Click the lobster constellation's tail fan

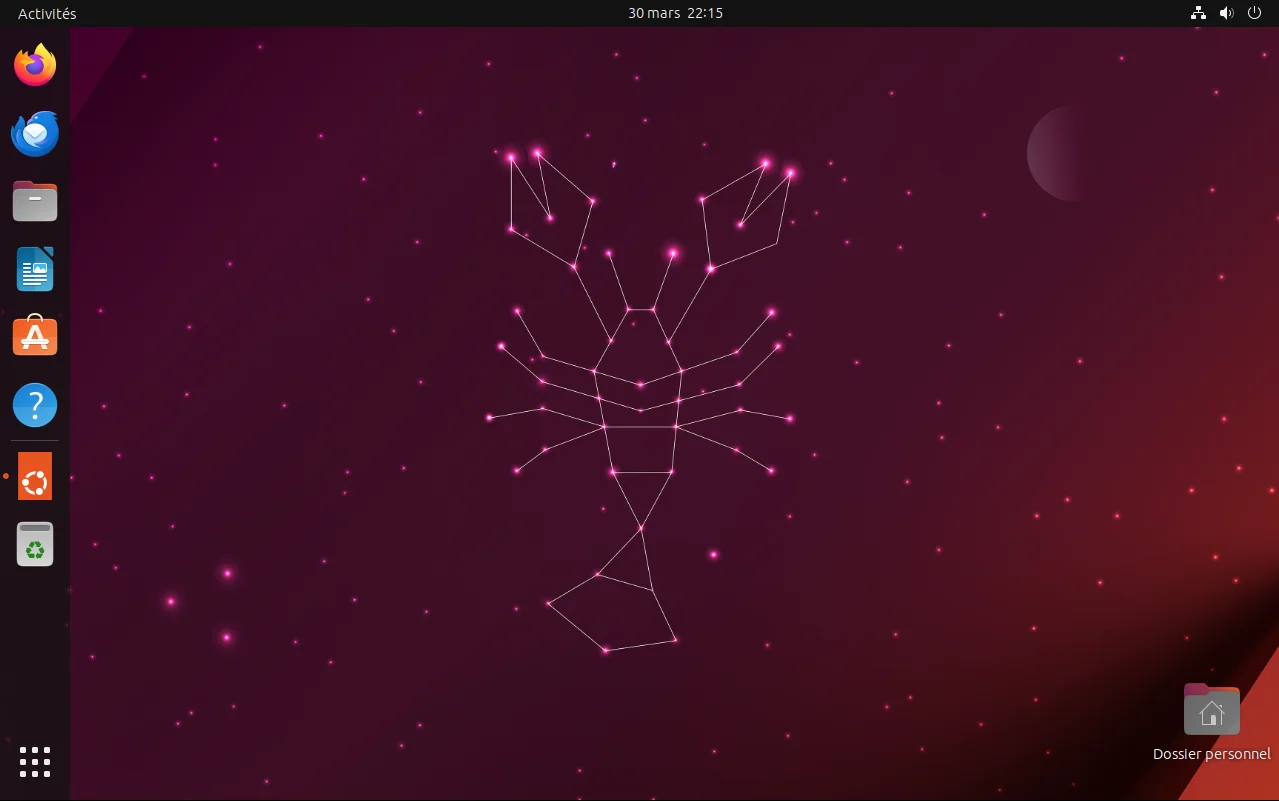(612, 612)
